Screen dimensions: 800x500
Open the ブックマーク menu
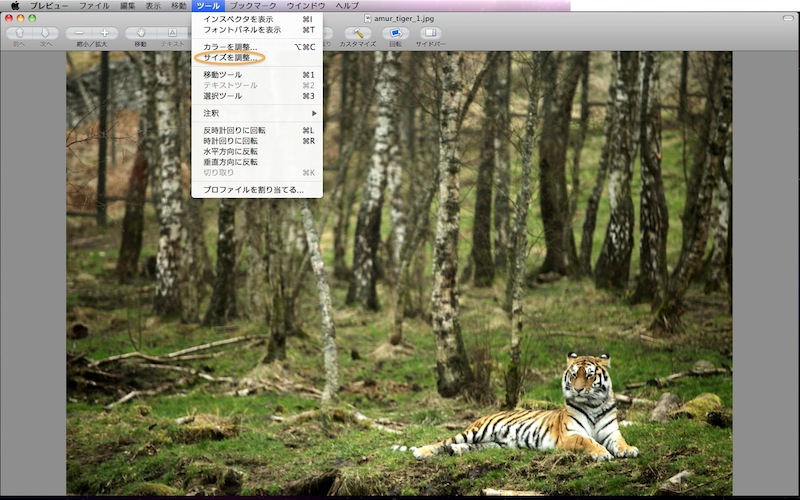[253, 6]
